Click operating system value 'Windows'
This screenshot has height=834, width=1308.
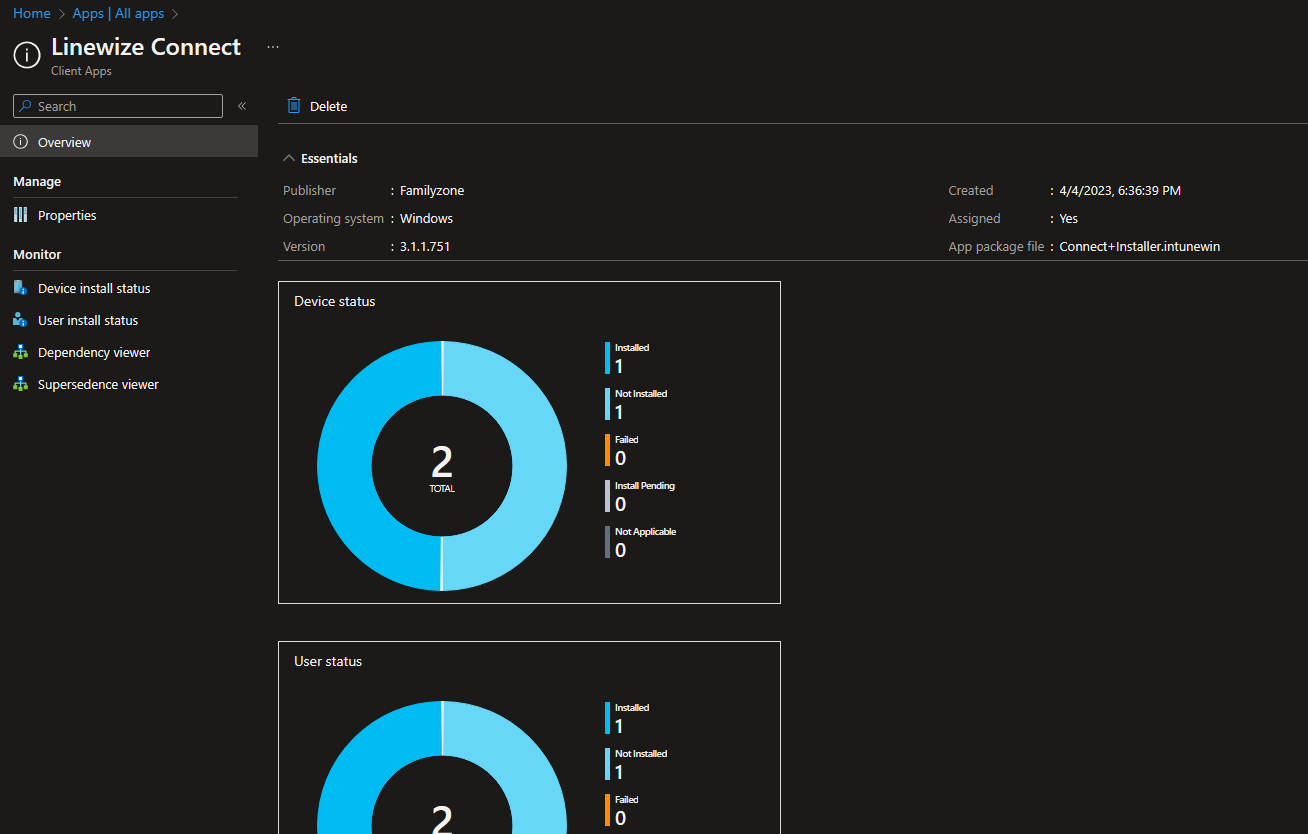point(426,218)
